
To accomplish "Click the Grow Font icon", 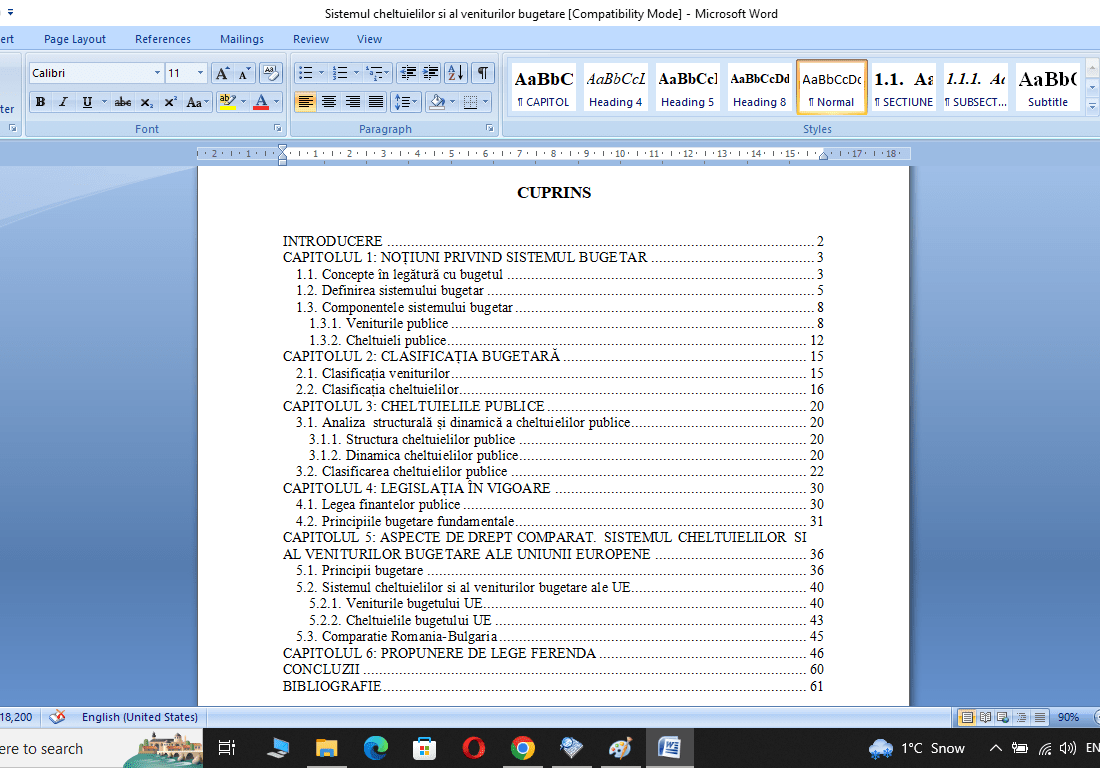I will click(222, 73).
